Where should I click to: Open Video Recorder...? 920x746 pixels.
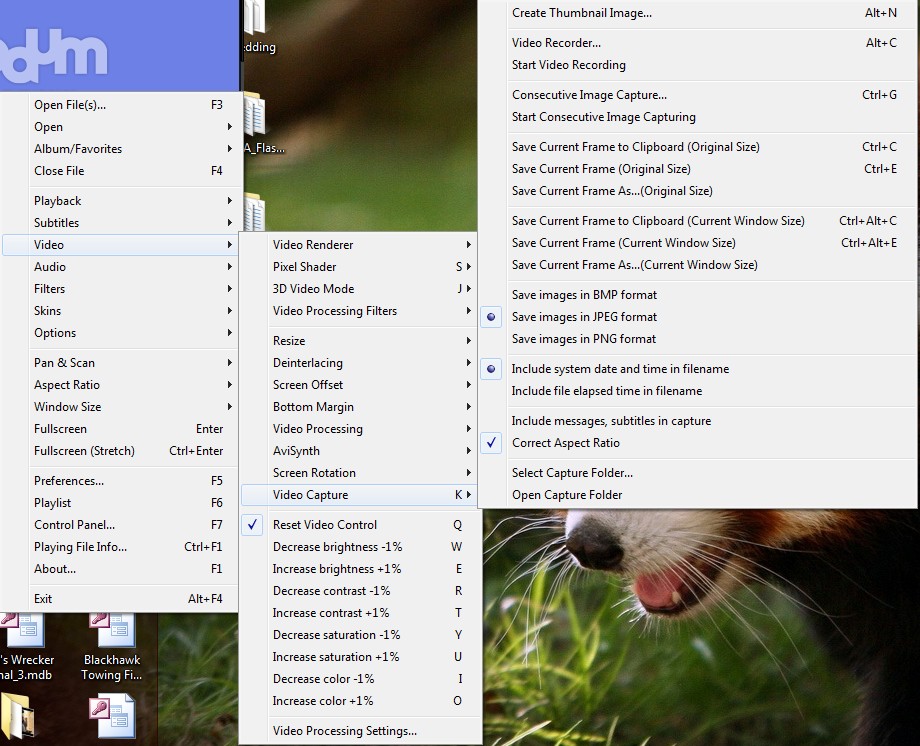pos(698,43)
